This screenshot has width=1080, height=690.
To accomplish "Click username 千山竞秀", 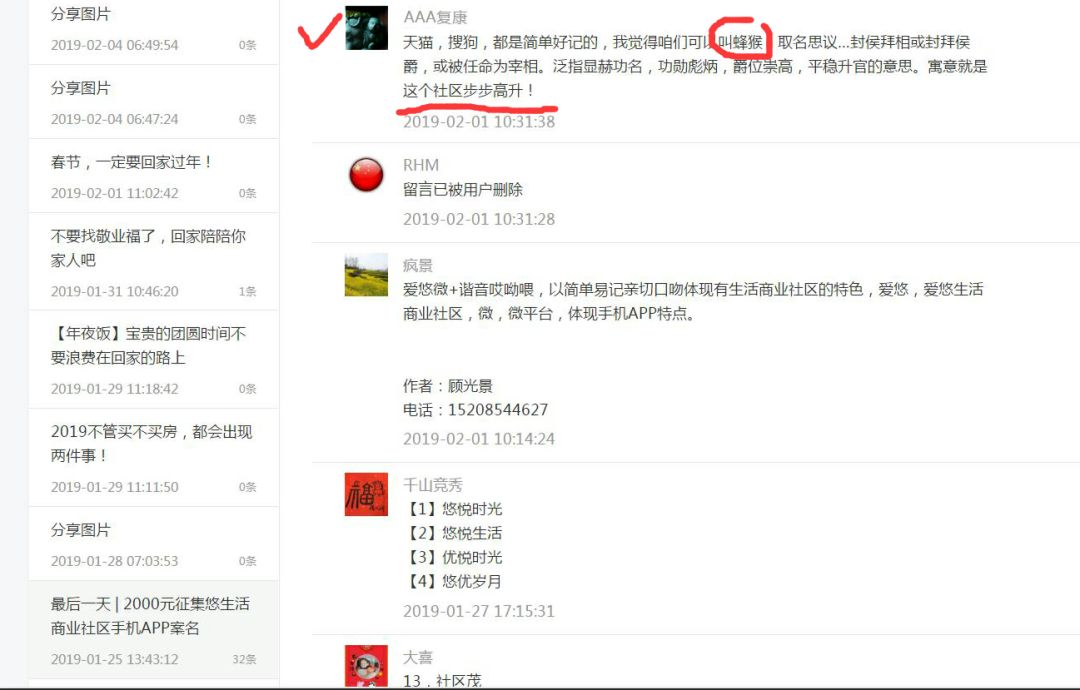I will click(x=433, y=485).
